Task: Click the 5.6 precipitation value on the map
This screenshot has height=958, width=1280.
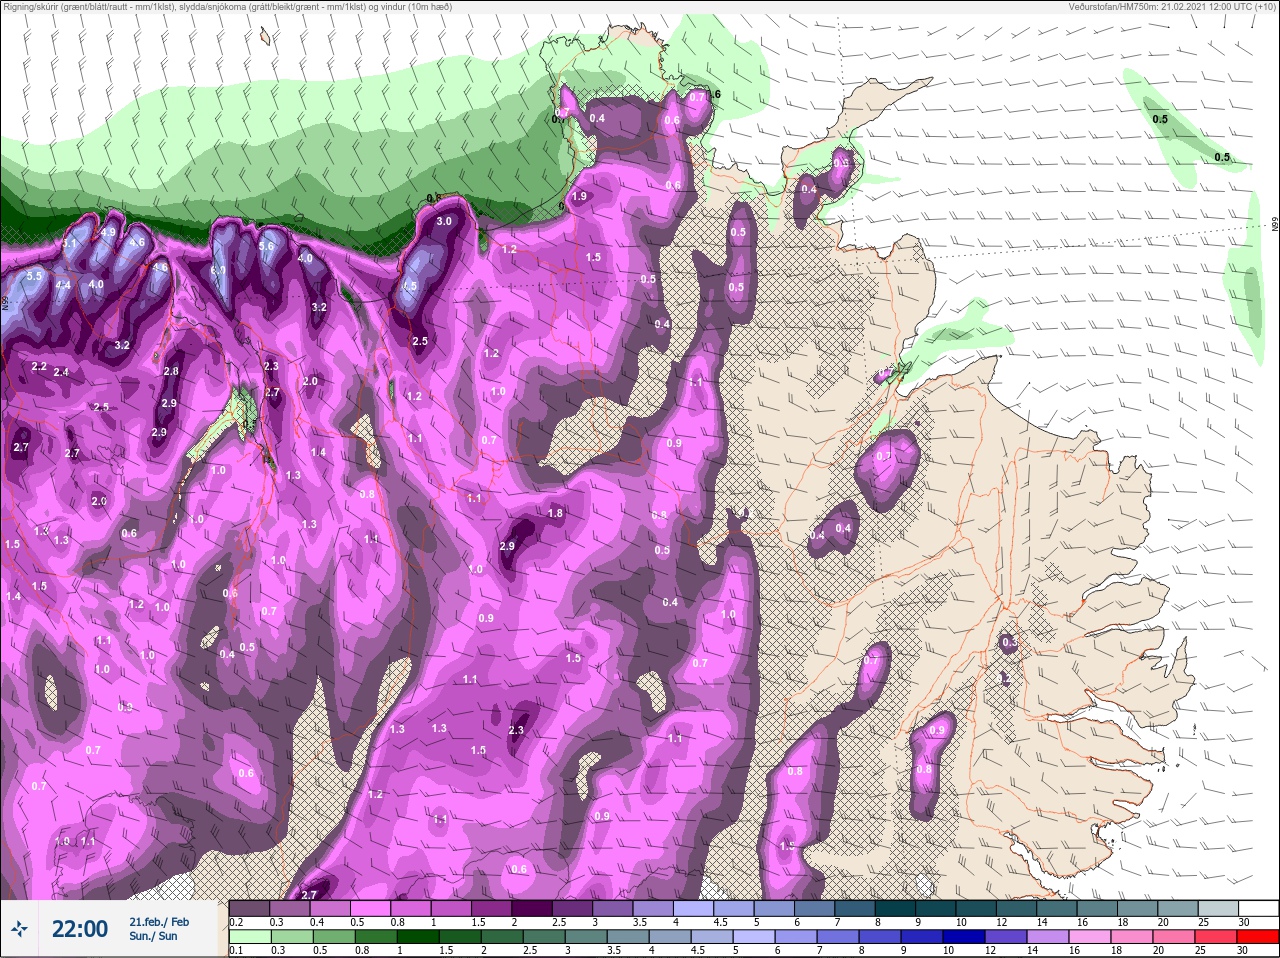Action: tap(266, 246)
